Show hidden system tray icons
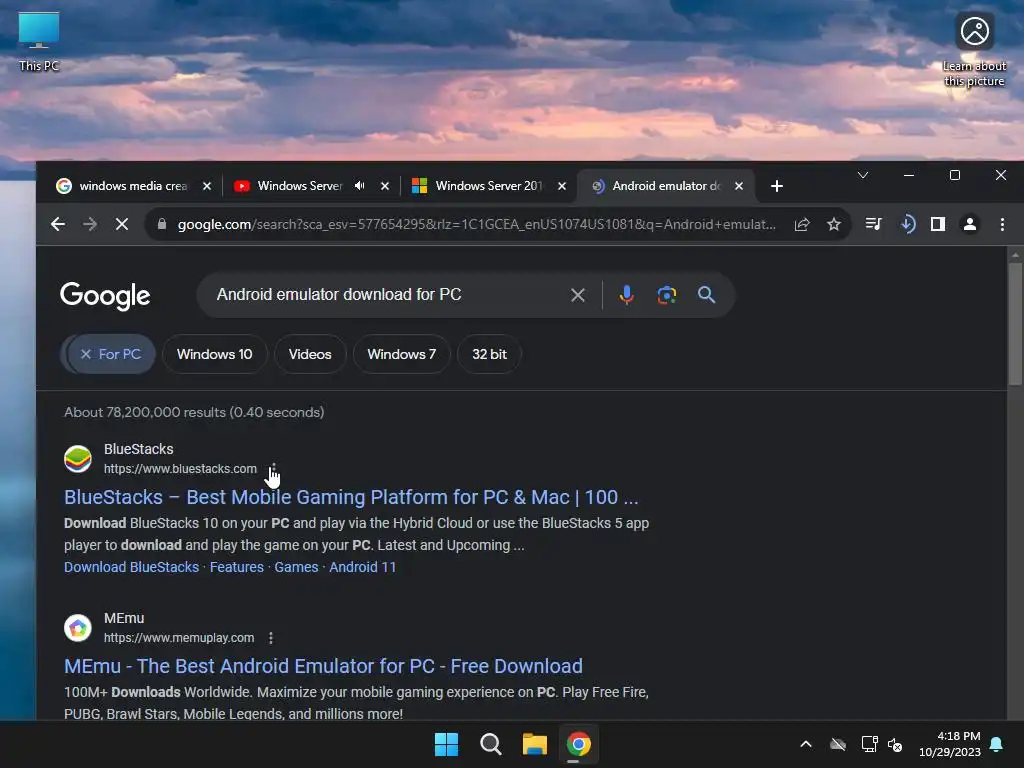 pos(806,744)
